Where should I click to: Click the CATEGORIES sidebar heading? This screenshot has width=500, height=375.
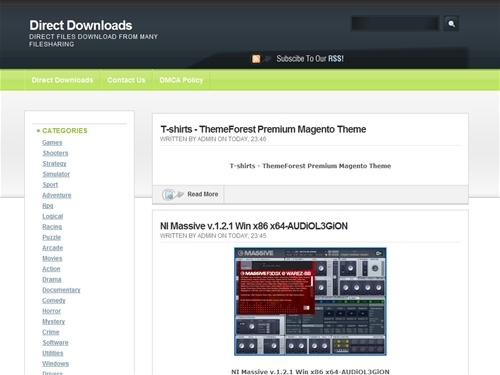[x=65, y=131]
